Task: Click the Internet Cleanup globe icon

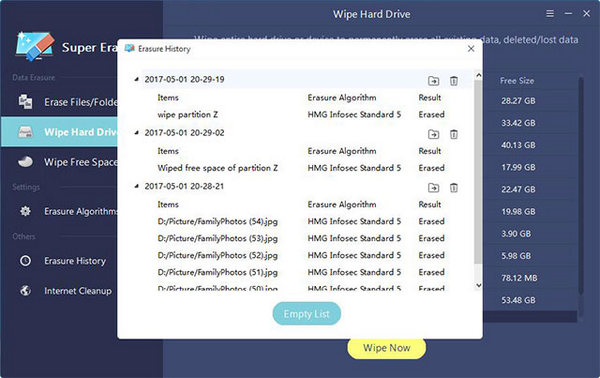Action: click(x=25, y=291)
